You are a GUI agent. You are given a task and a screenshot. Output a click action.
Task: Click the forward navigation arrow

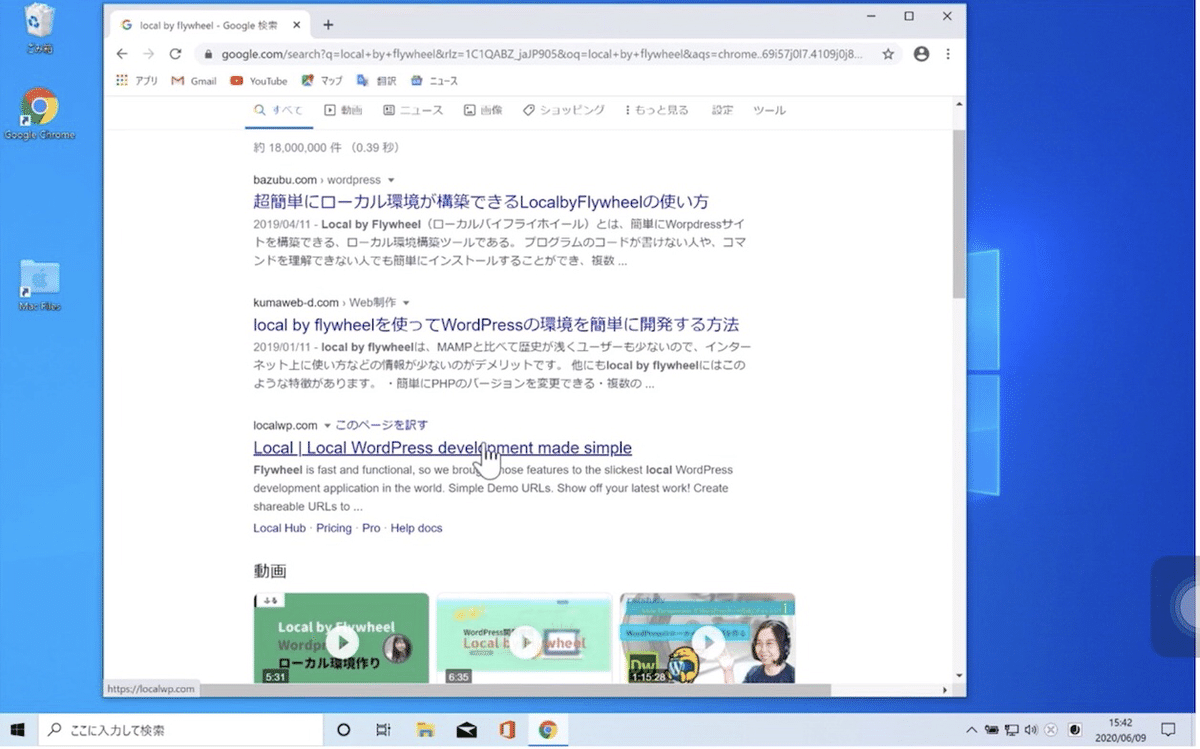148,54
